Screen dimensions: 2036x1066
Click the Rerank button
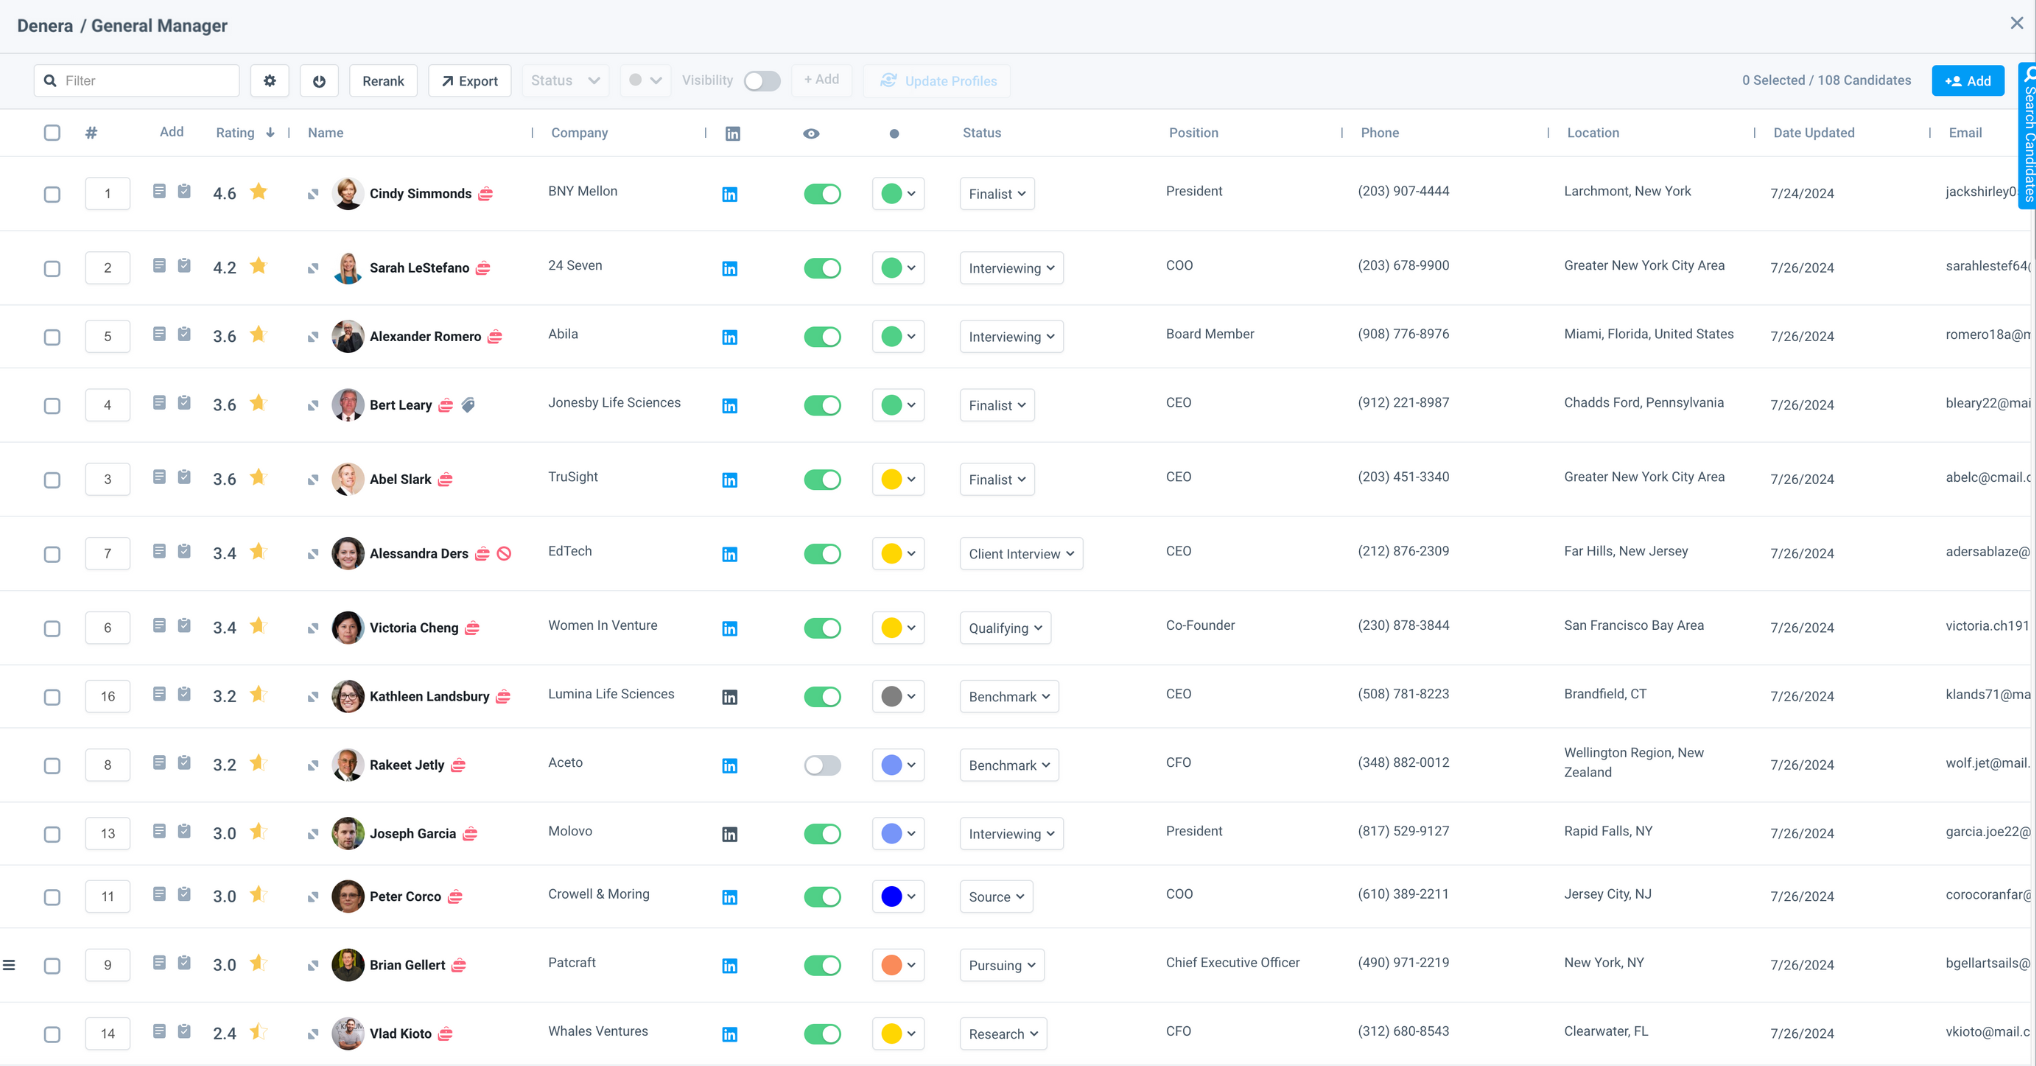point(383,80)
